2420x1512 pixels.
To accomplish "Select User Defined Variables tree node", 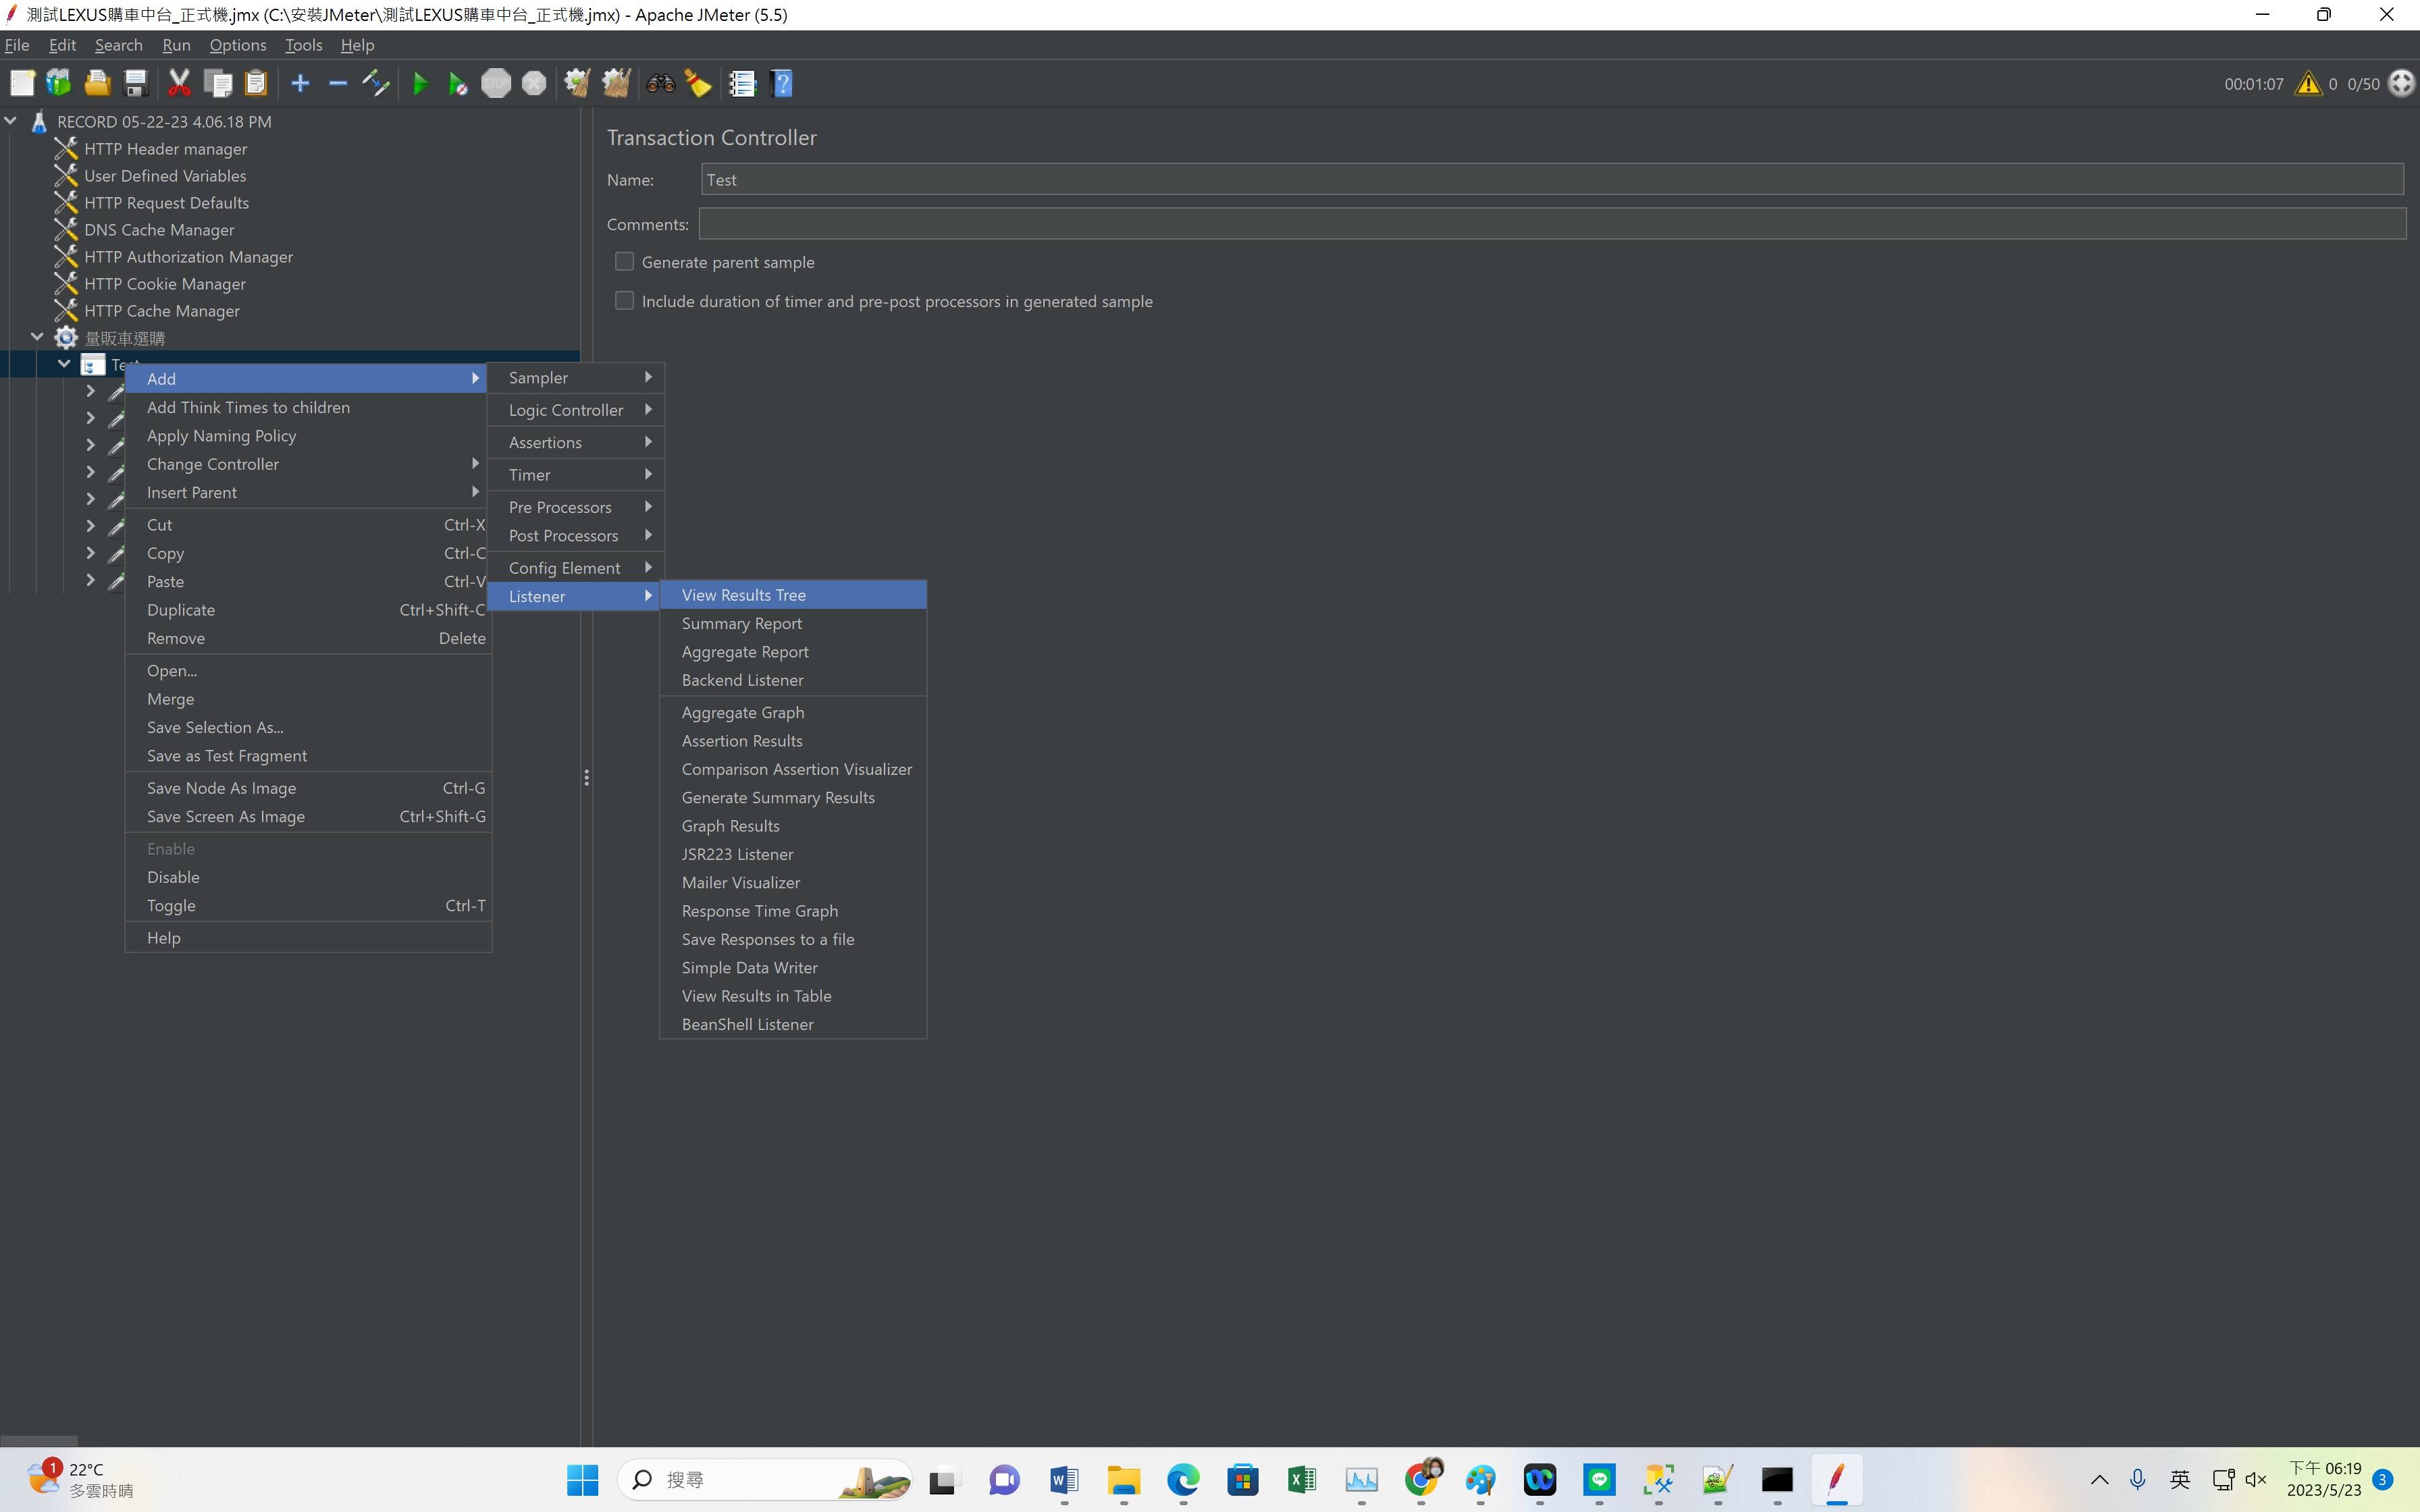I will [164, 176].
